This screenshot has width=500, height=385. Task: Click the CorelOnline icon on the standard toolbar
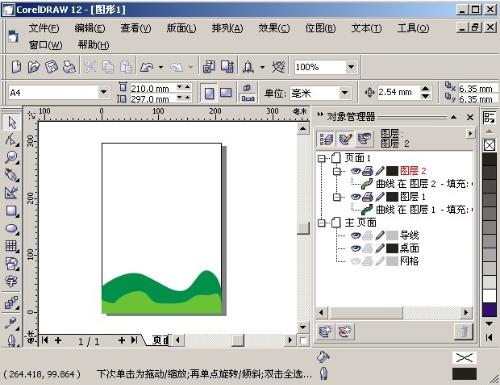278,67
